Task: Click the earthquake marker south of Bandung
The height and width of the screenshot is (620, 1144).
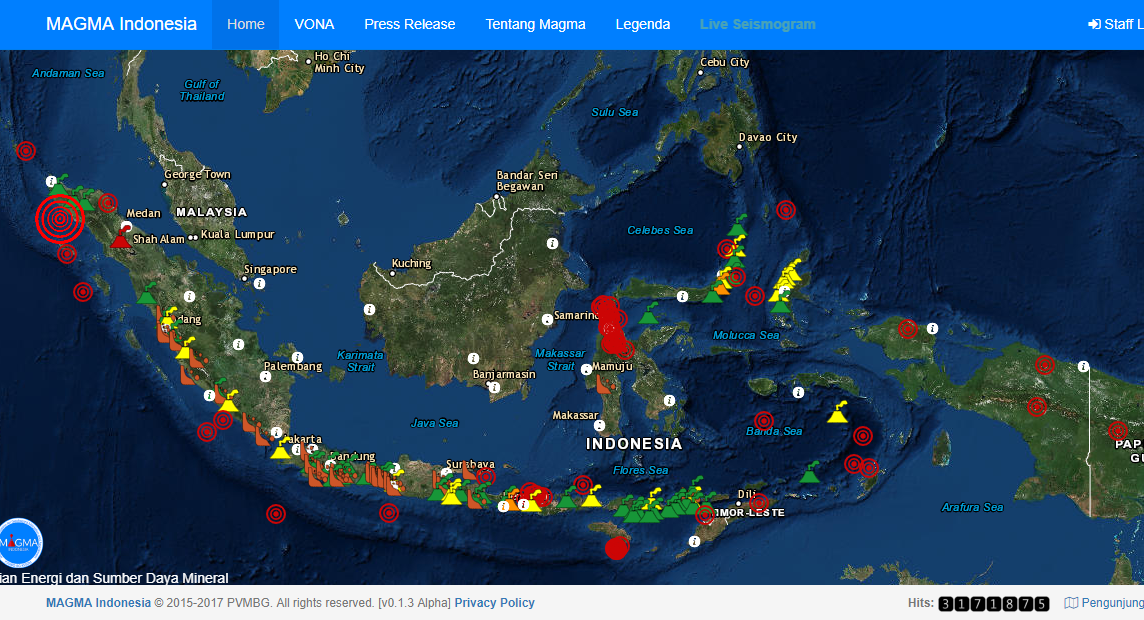Action: click(x=389, y=513)
